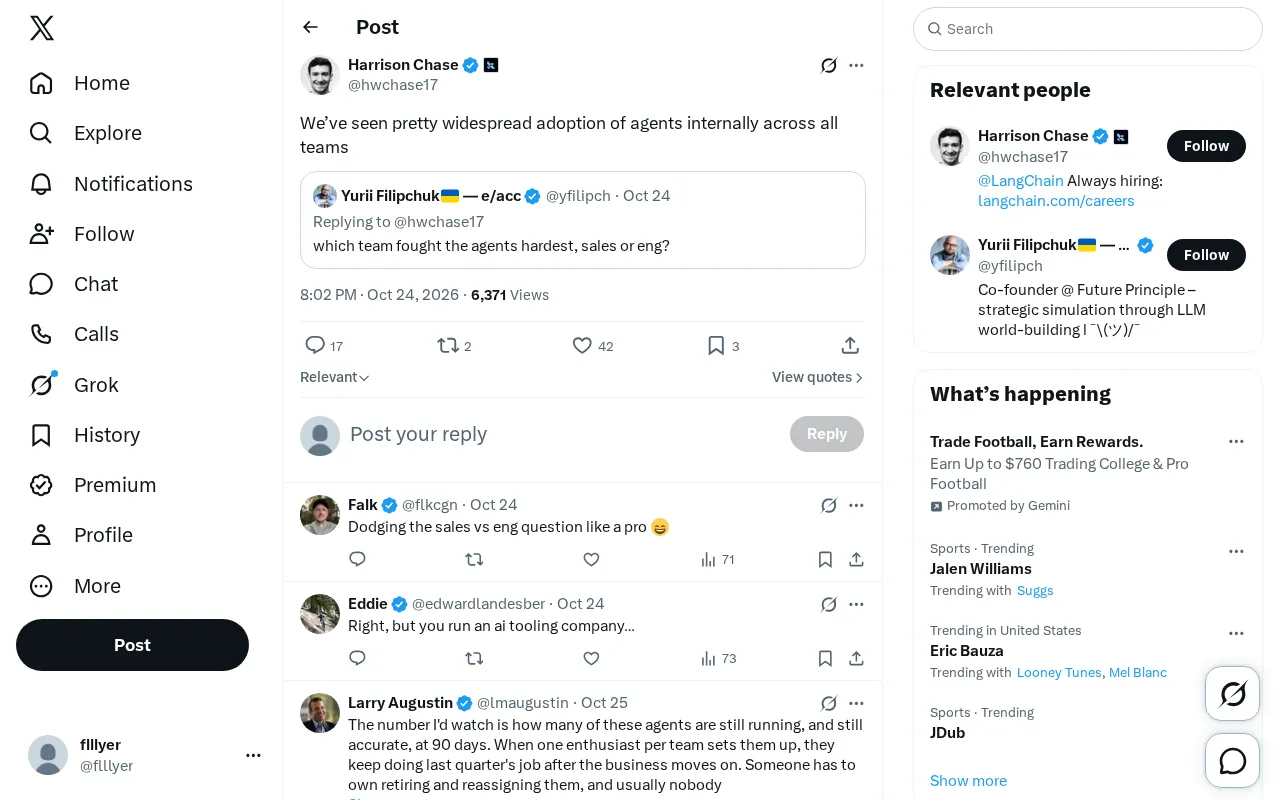
Task: Open account menu next to flllyer
Action: (x=253, y=755)
